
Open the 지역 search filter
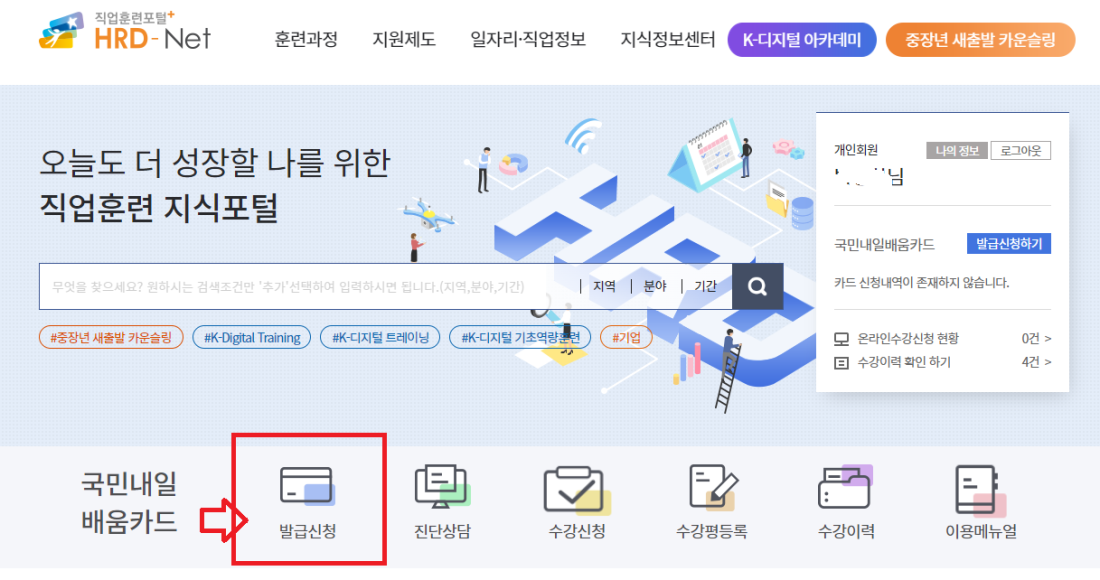(x=604, y=286)
